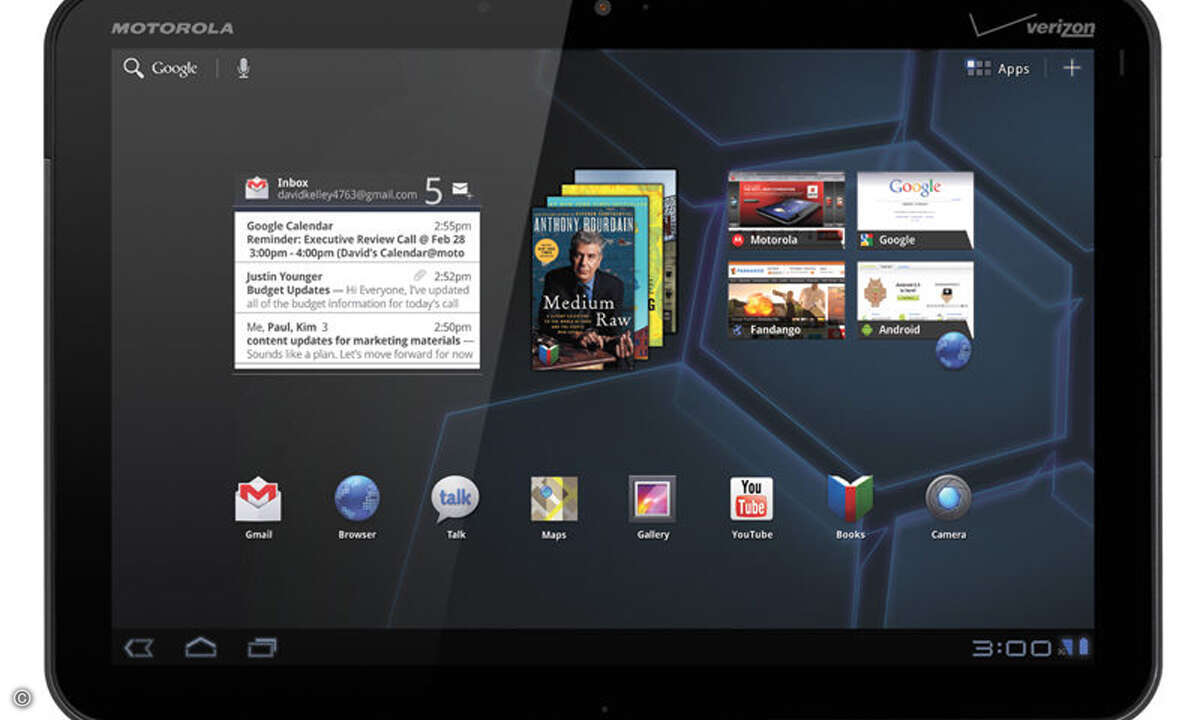Launch the Maps app

(x=554, y=499)
